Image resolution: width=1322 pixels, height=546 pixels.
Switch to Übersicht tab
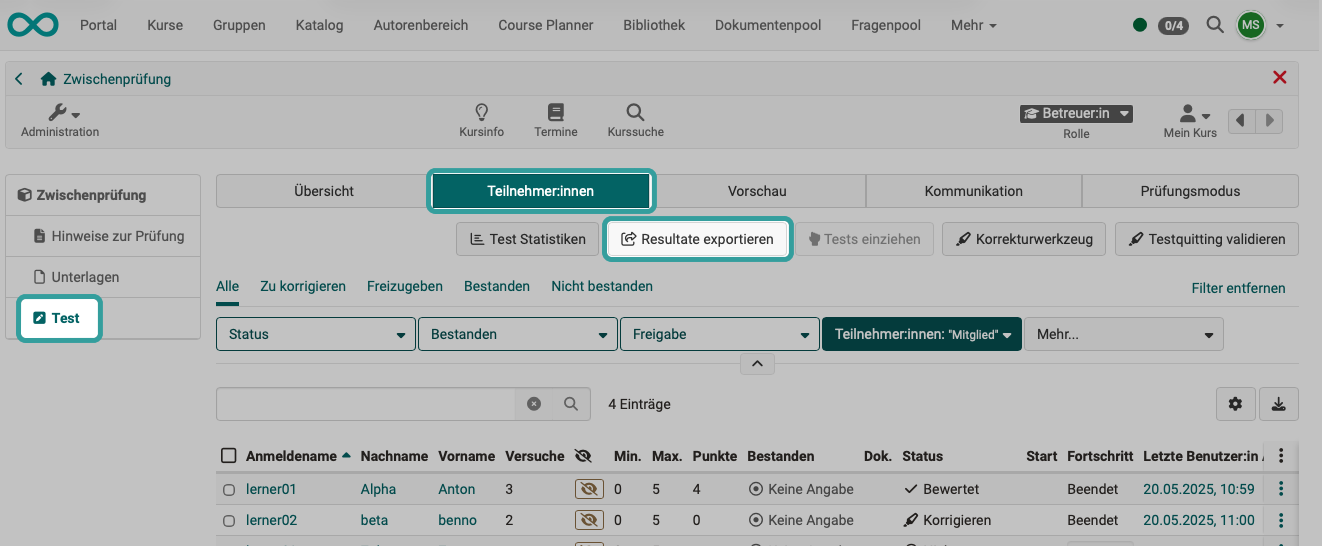pyautogui.click(x=324, y=191)
